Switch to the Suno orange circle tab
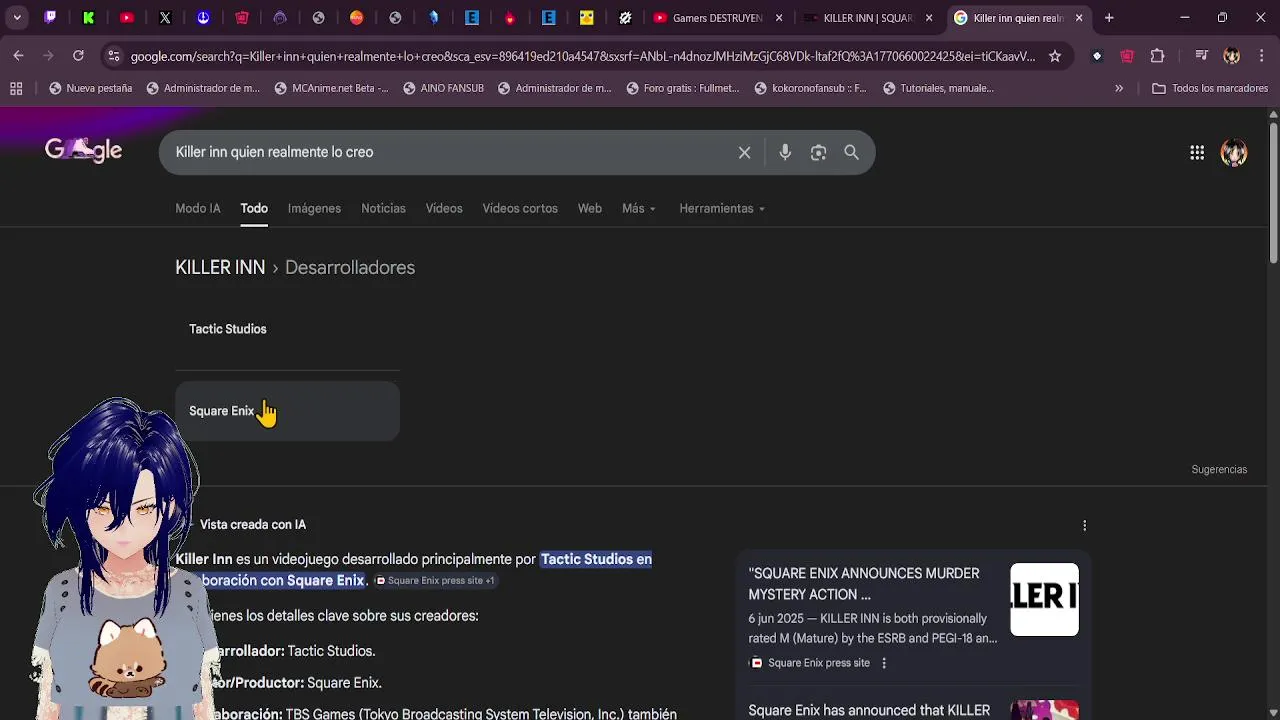This screenshot has width=1280, height=720. (357, 17)
